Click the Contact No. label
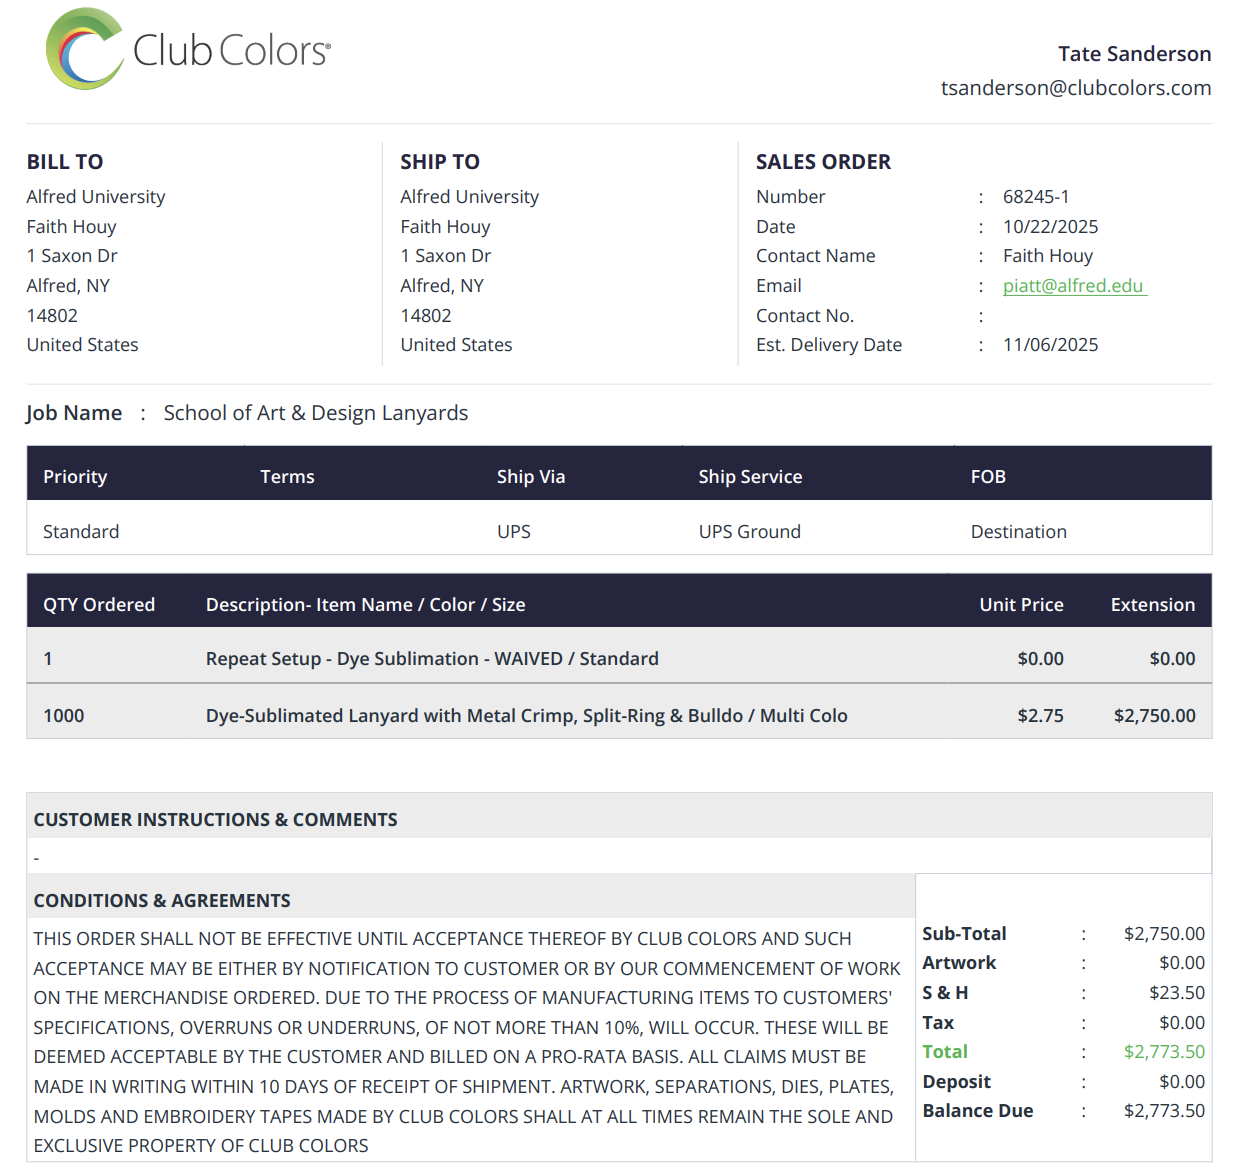This screenshot has width=1239, height=1174. 805,316
